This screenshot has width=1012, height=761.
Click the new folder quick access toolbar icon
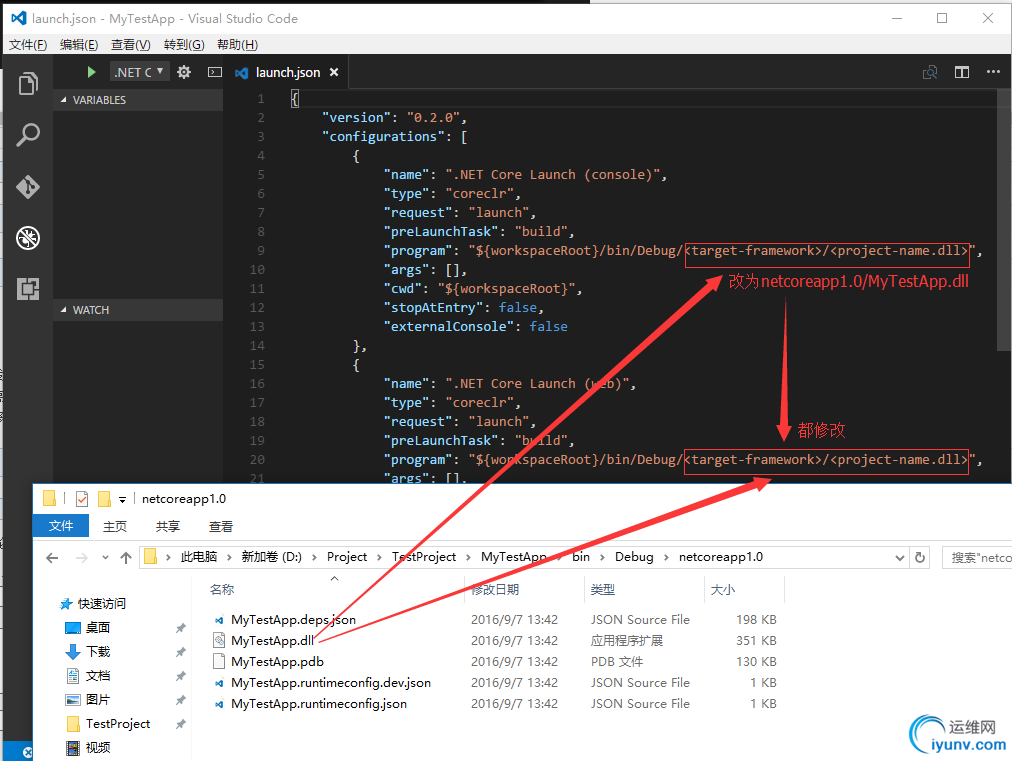click(104, 498)
